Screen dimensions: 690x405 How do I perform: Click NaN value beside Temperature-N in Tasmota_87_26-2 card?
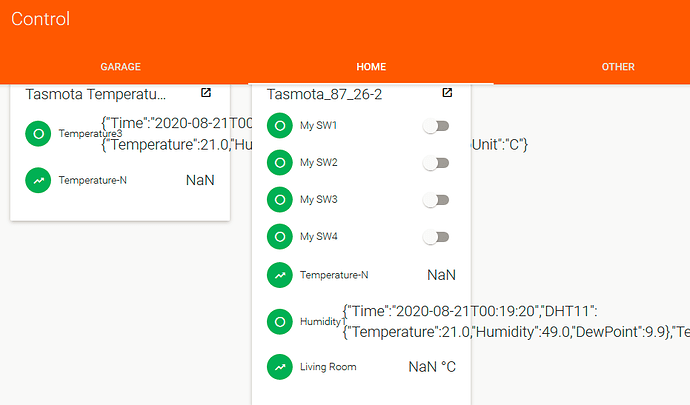pos(441,275)
